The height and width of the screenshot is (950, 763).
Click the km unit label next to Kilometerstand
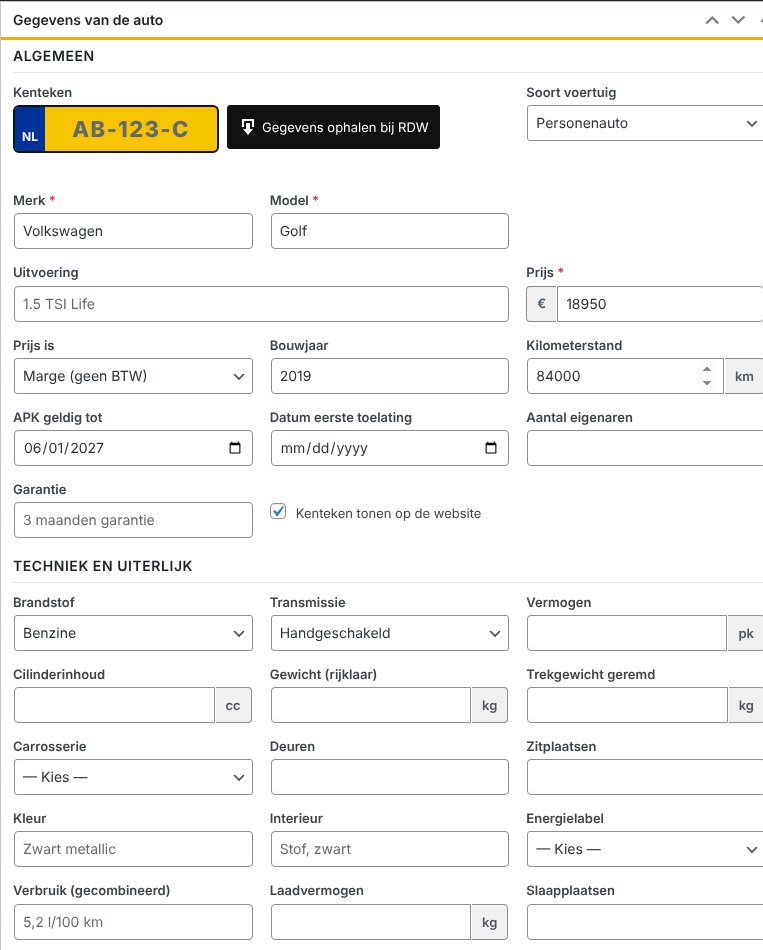coord(744,376)
